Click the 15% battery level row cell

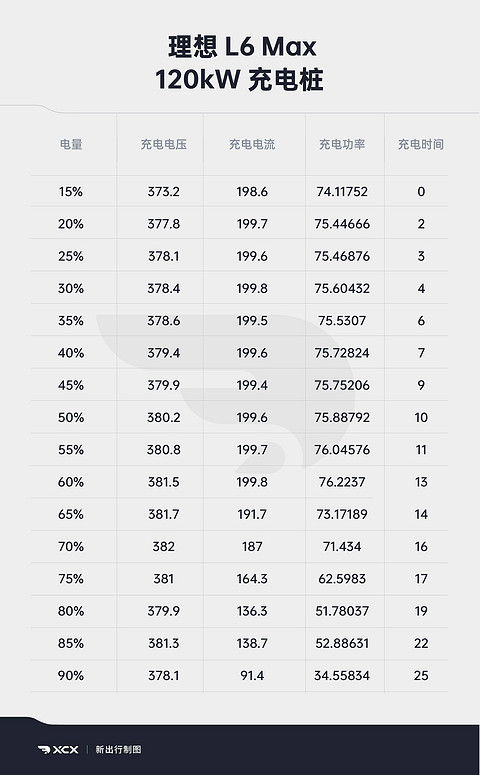click(71, 191)
